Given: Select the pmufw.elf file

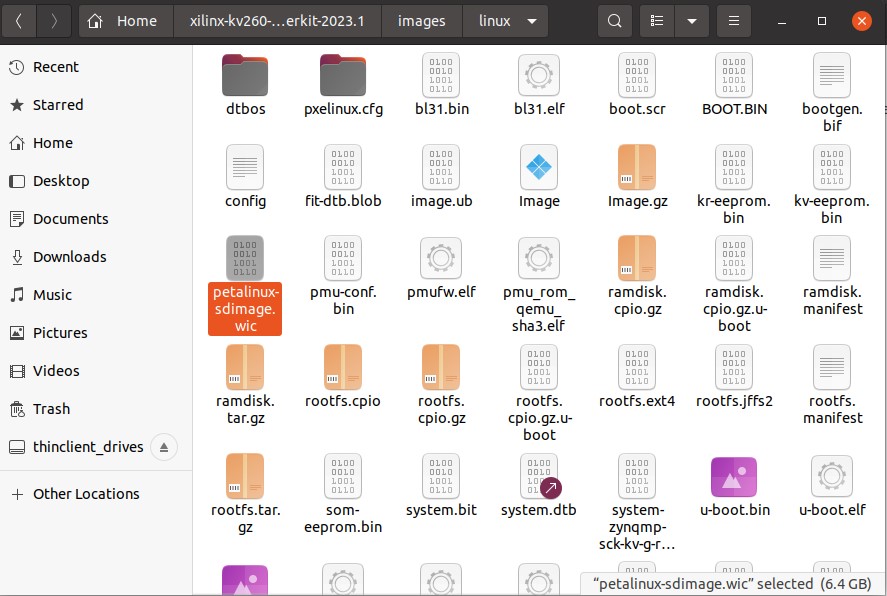Looking at the screenshot, I should 440,258.
